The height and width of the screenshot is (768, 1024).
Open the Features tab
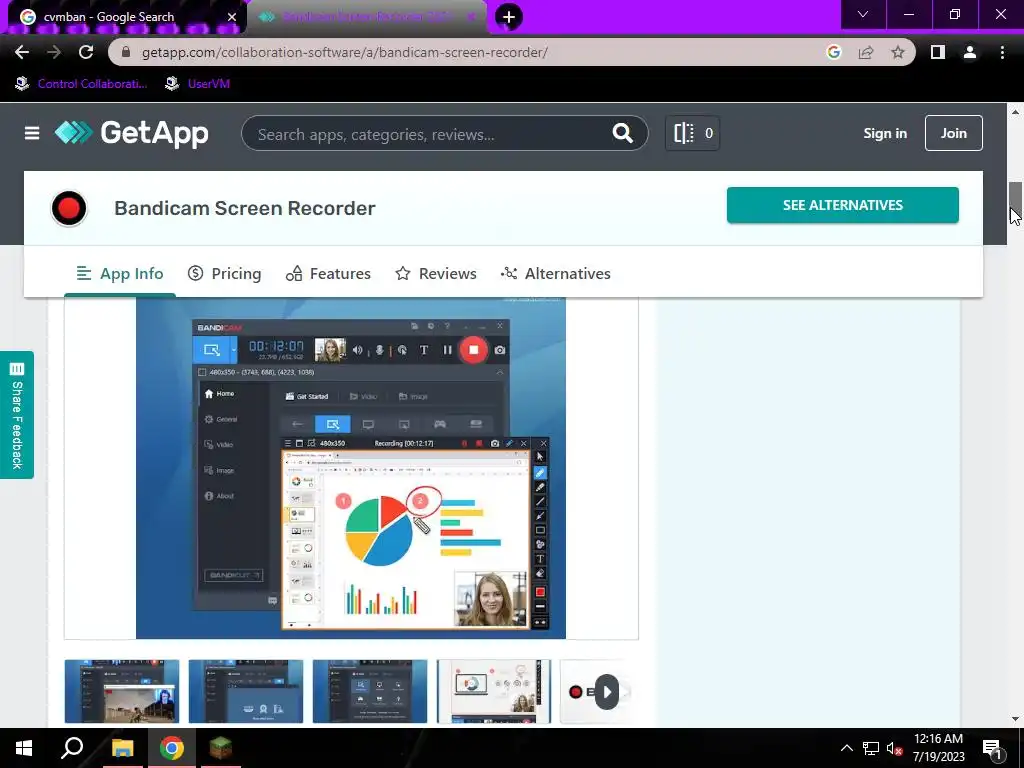pos(328,274)
